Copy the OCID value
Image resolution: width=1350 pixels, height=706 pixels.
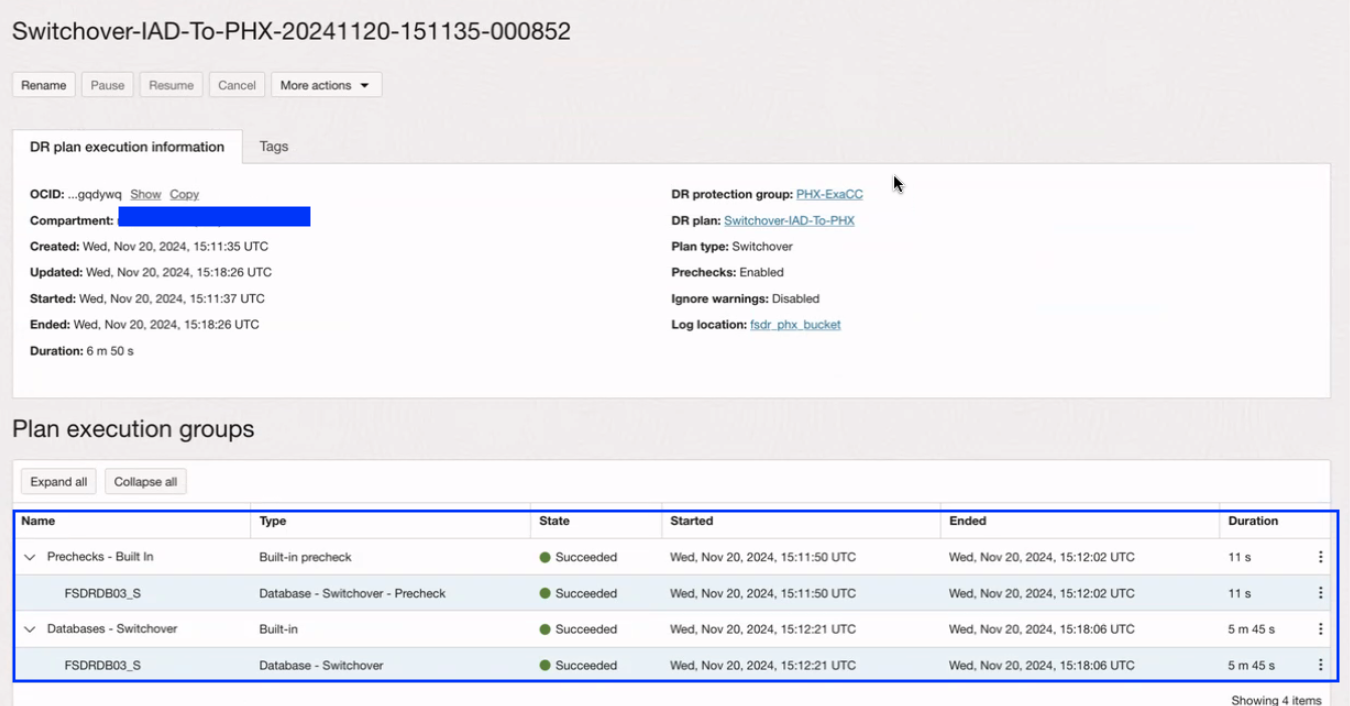click(x=184, y=194)
